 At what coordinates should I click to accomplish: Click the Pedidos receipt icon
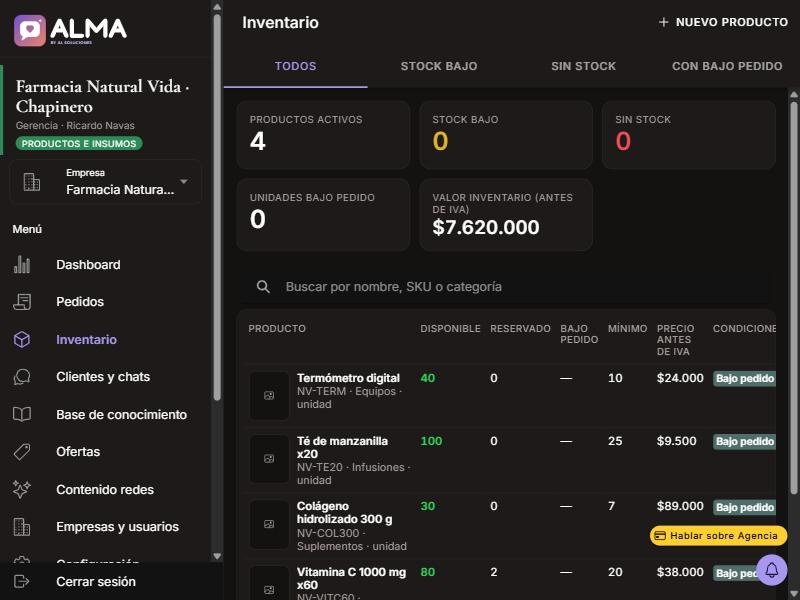click(21, 302)
